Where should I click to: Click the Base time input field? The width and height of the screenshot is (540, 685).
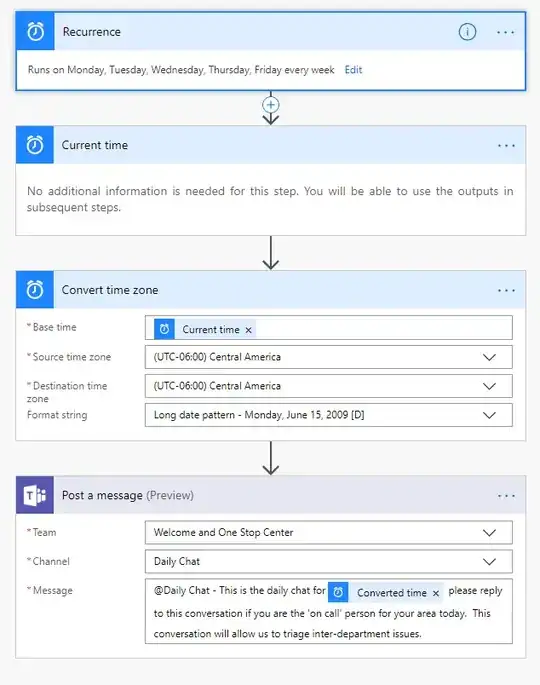coord(329,328)
